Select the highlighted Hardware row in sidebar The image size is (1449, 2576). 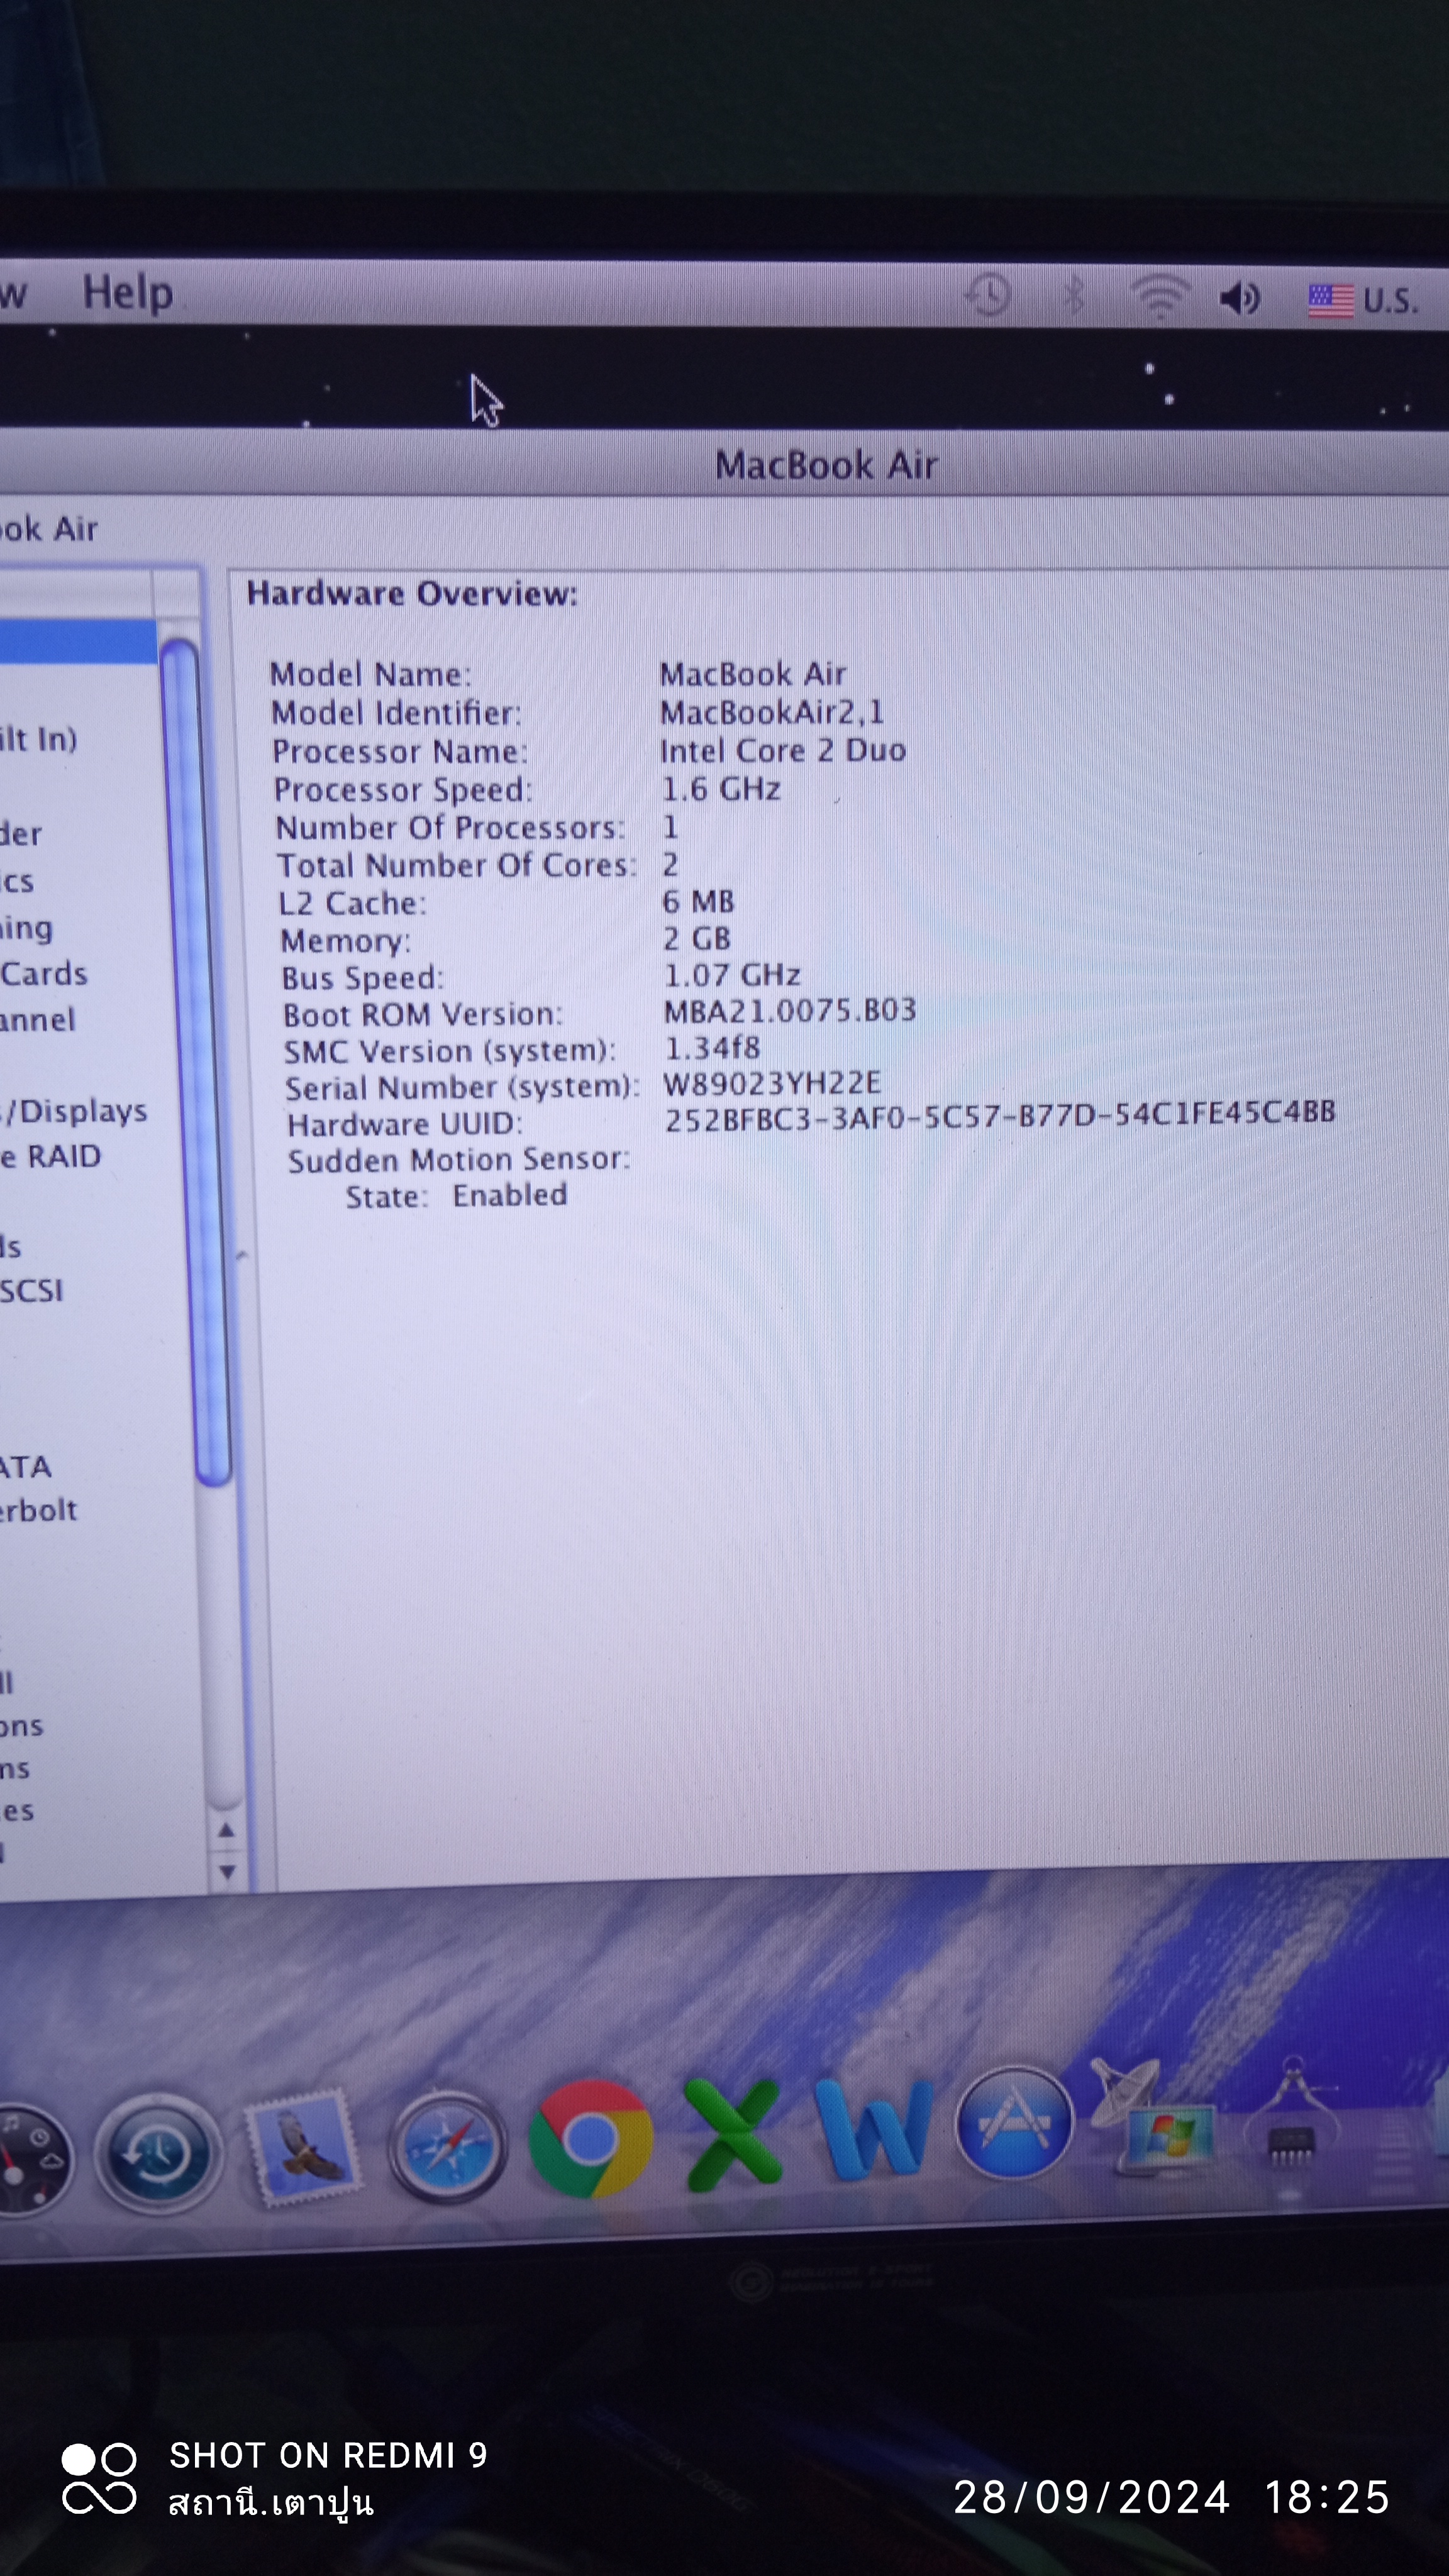[78, 641]
